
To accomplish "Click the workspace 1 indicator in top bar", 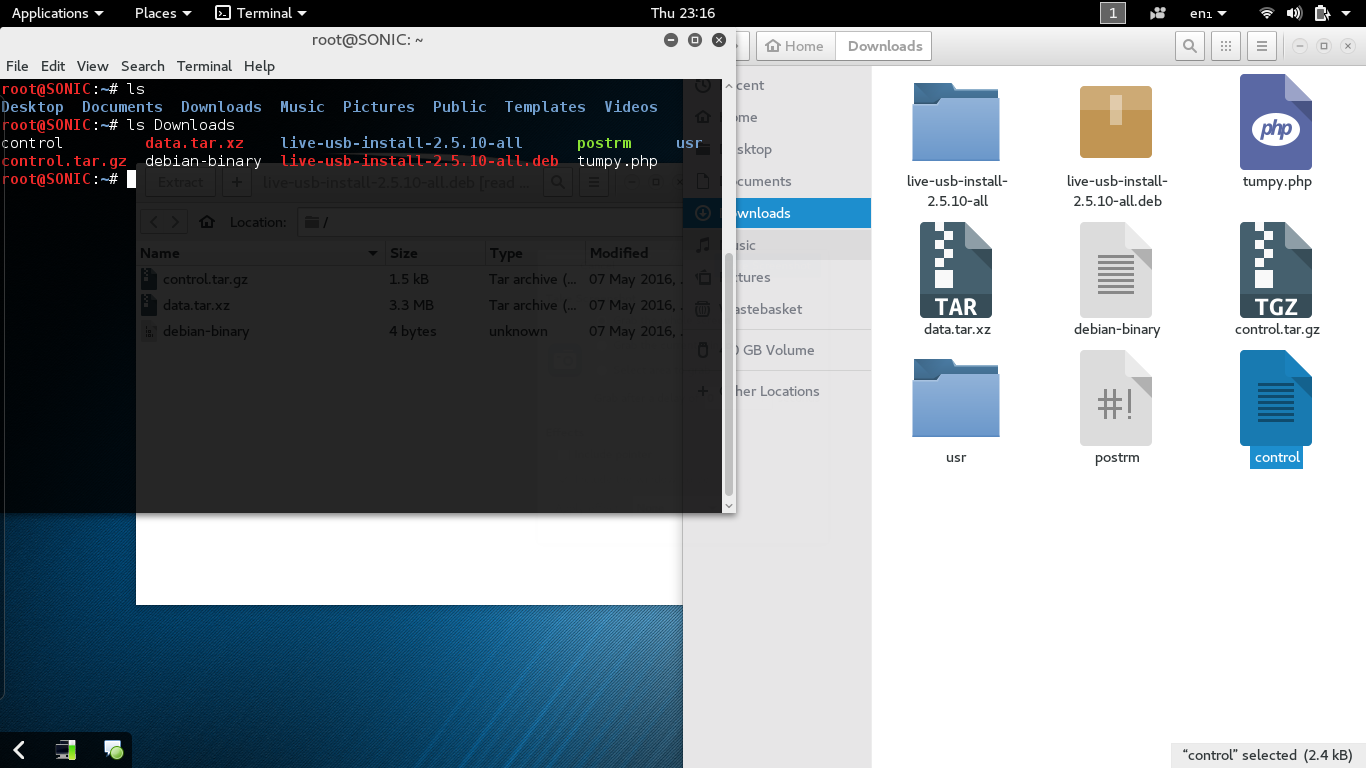I will (1113, 13).
